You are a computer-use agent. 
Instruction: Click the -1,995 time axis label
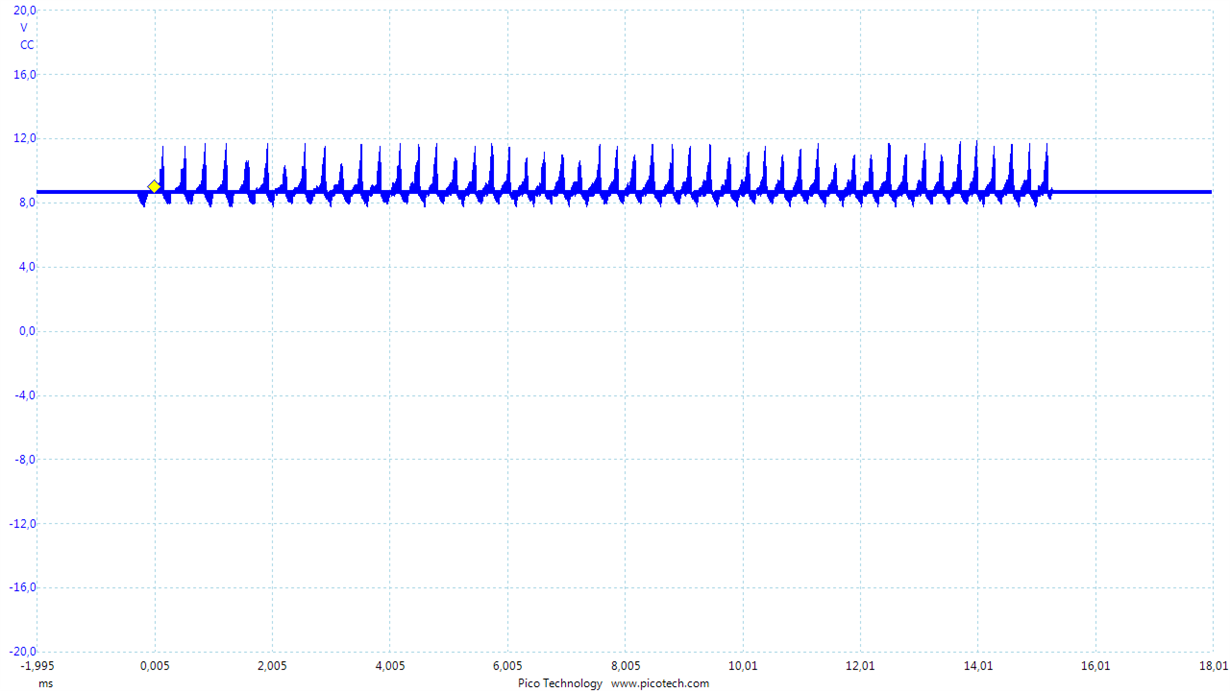(x=37, y=665)
